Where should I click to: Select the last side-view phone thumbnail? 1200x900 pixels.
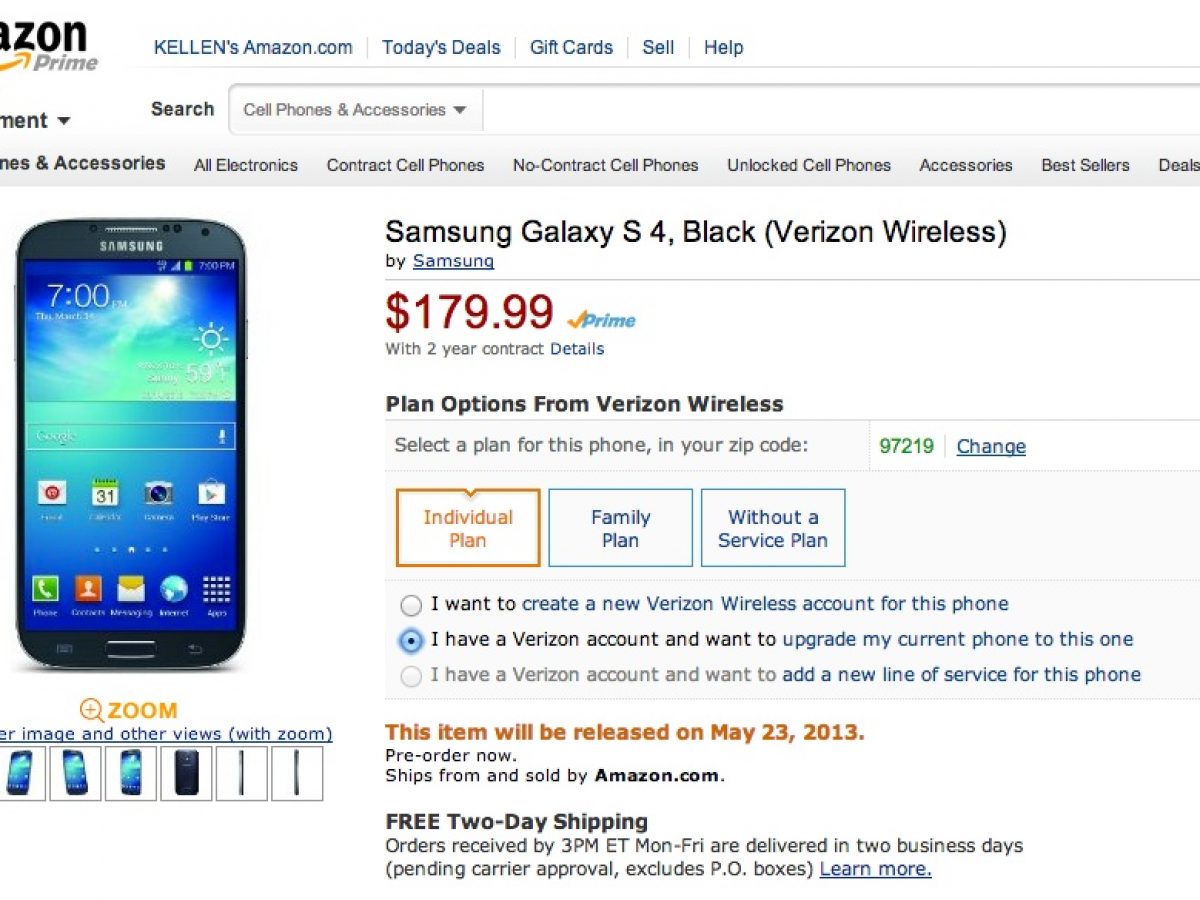tap(297, 773)
